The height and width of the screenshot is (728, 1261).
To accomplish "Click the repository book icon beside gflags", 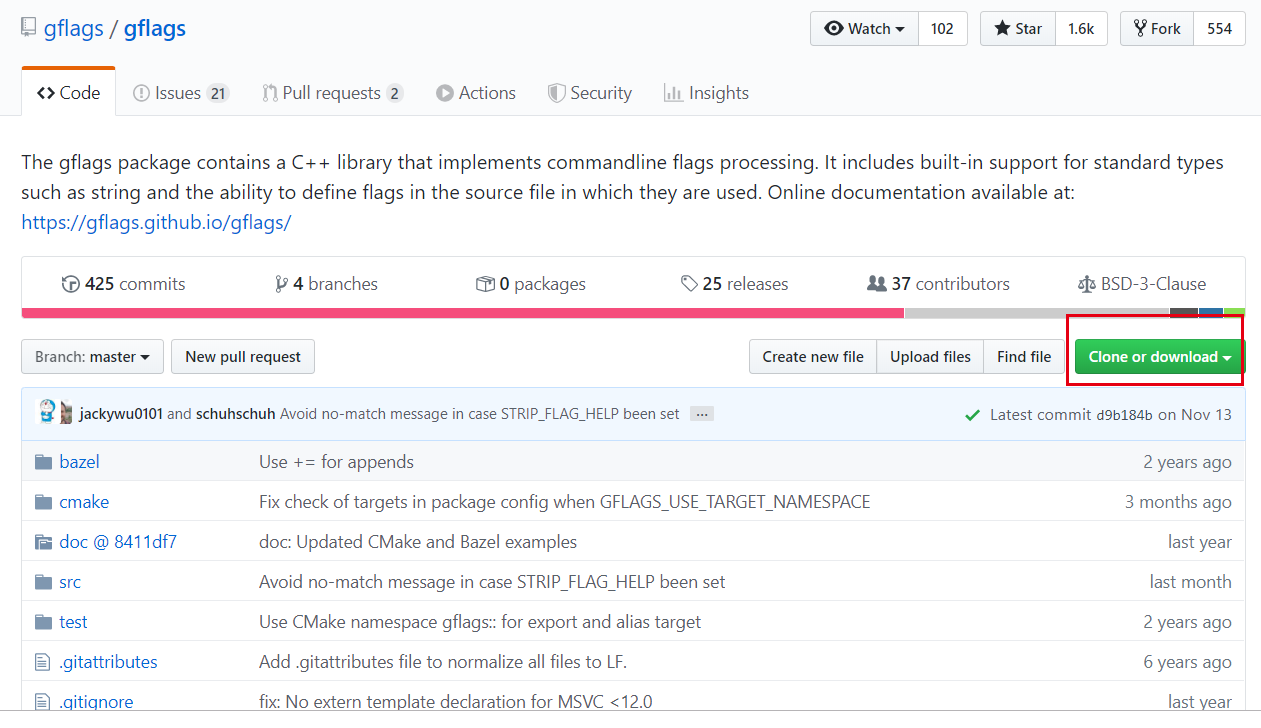I will click(29, 28).
